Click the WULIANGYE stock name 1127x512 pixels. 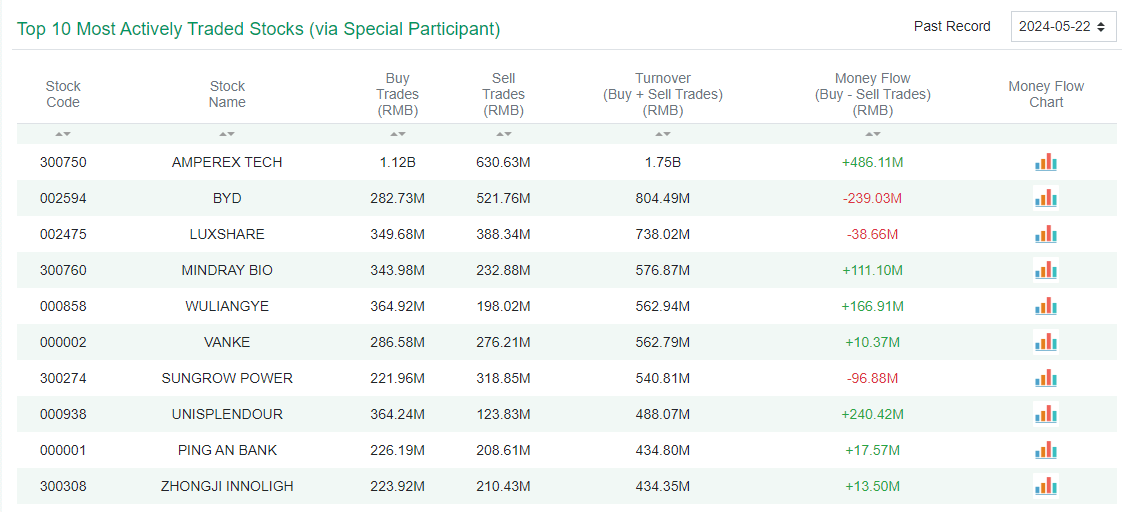point(227,306)
